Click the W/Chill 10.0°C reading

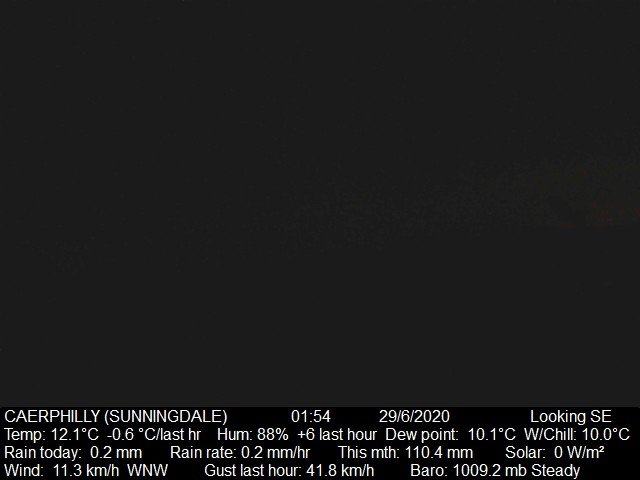pyautogui.click(x=577, y=435)
